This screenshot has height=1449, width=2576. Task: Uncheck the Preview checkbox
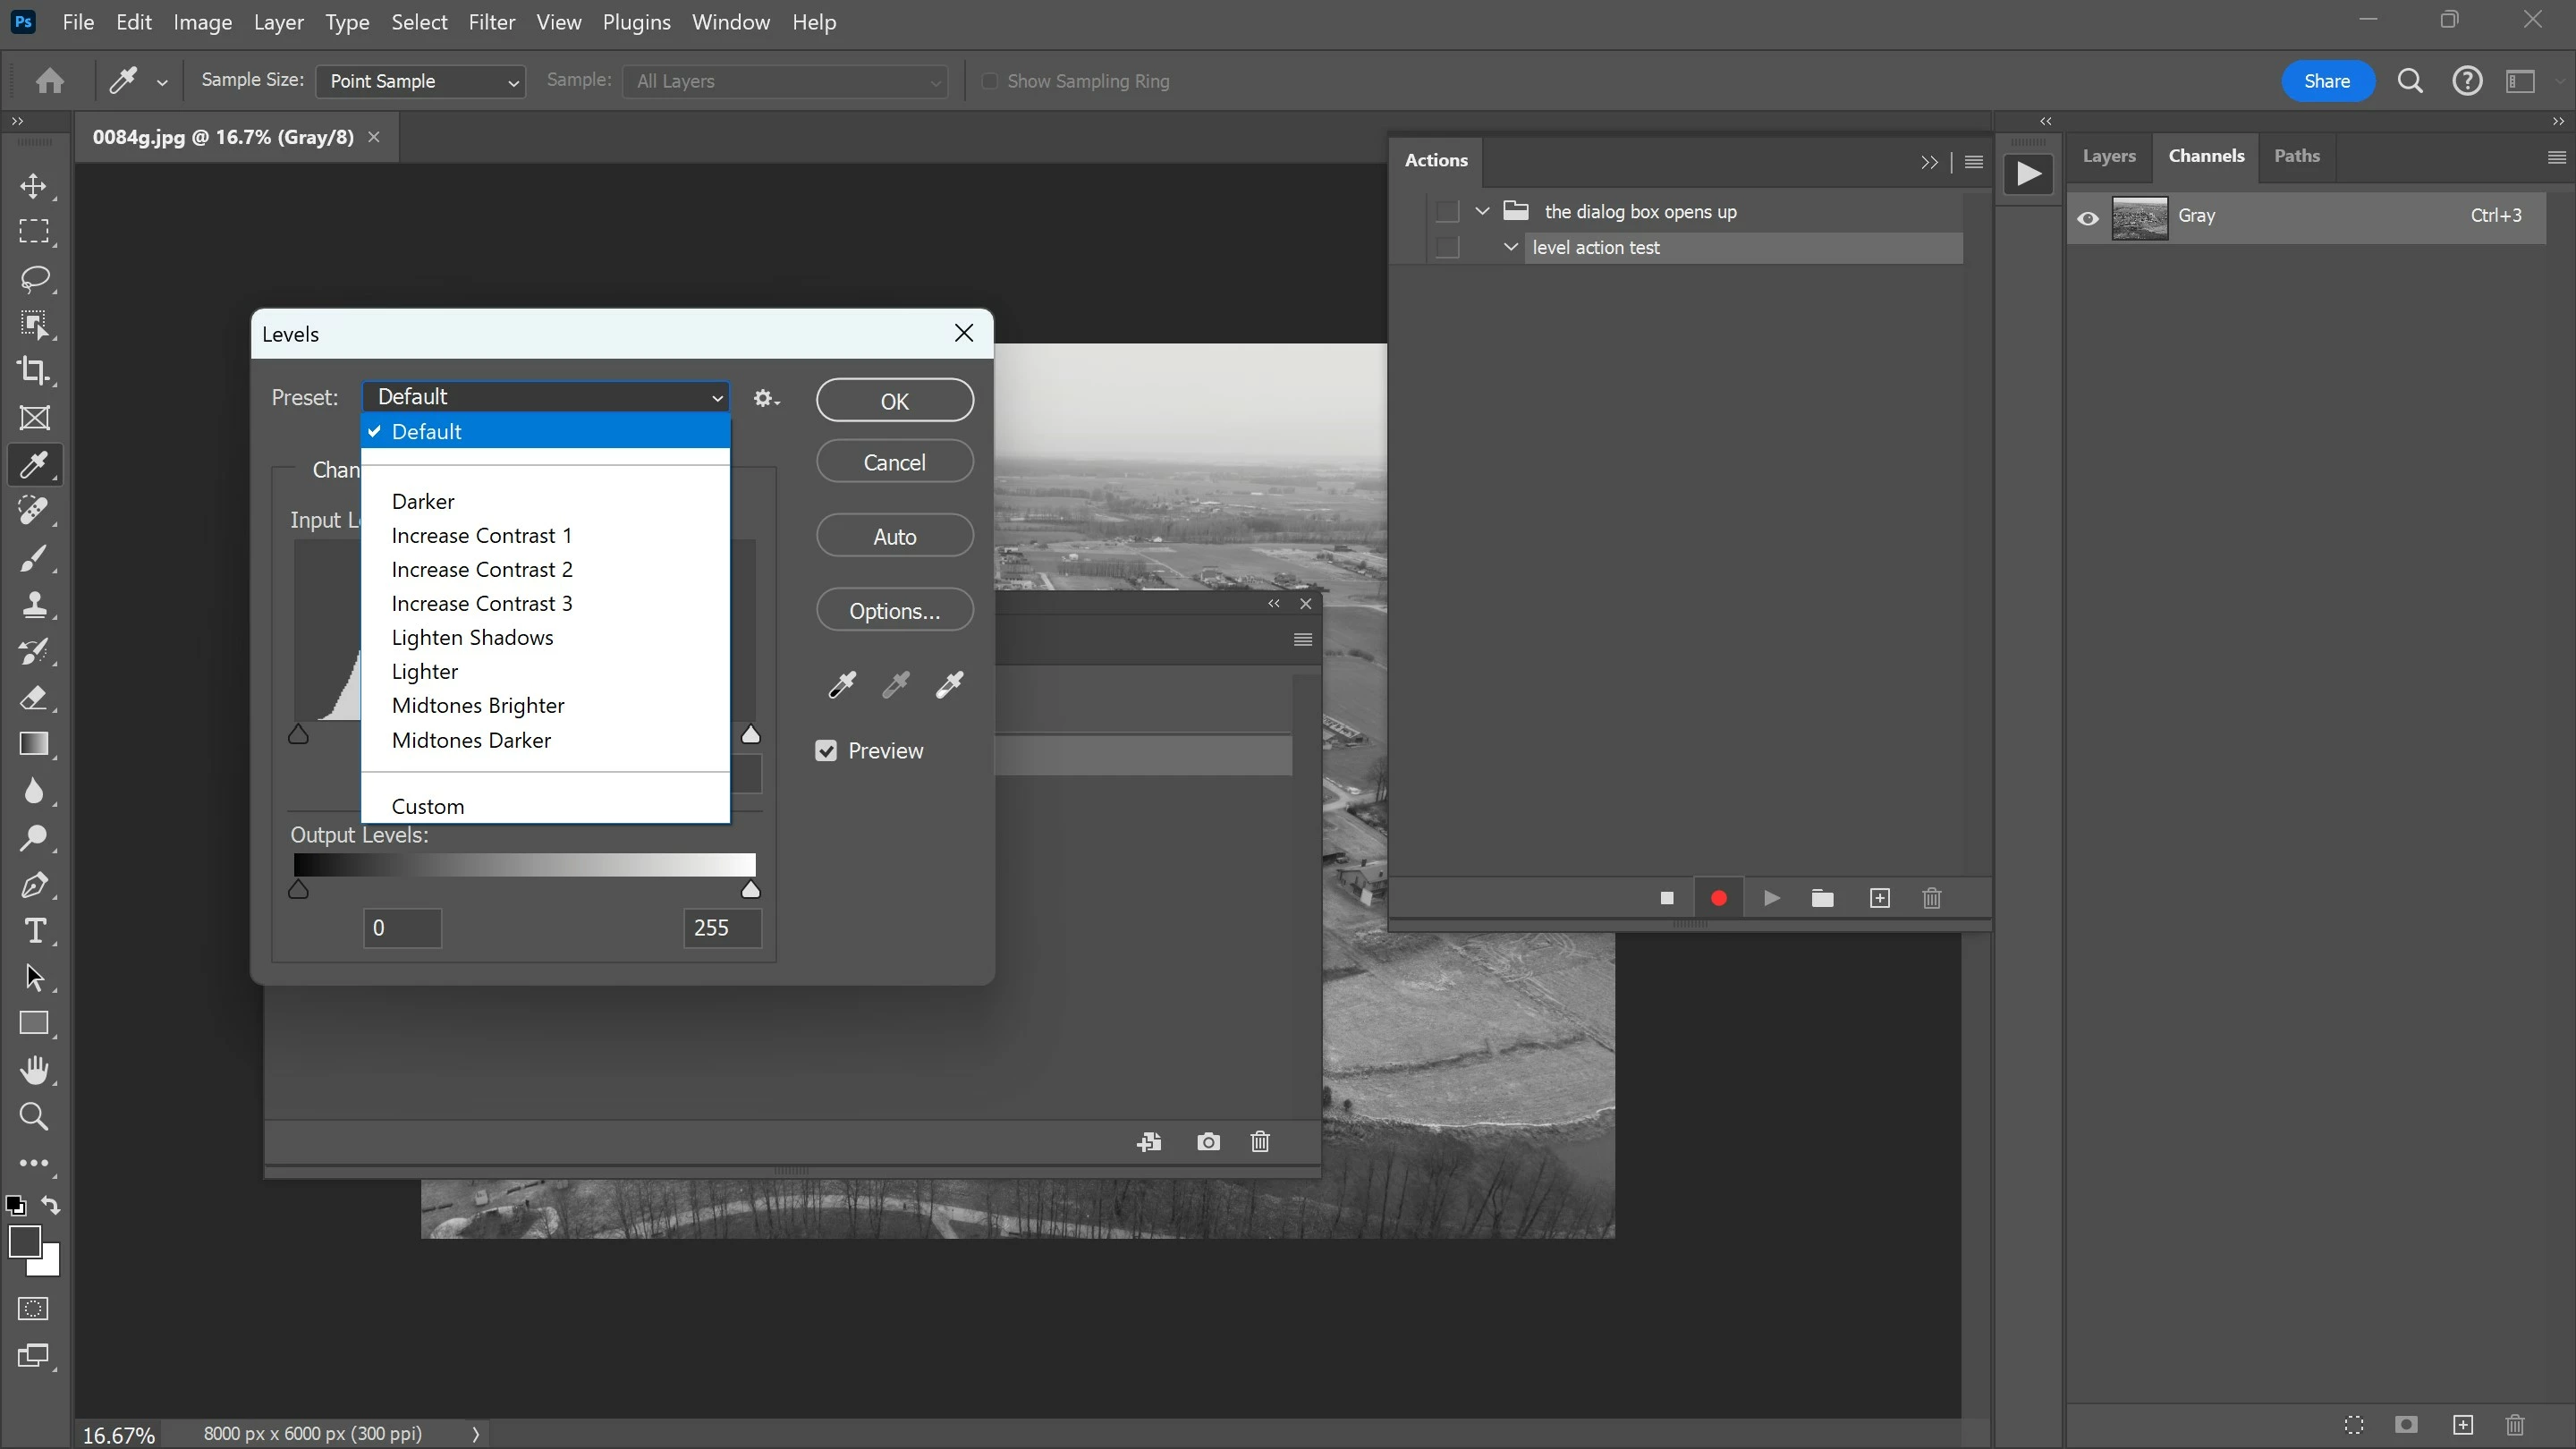[x=826, y=751]
